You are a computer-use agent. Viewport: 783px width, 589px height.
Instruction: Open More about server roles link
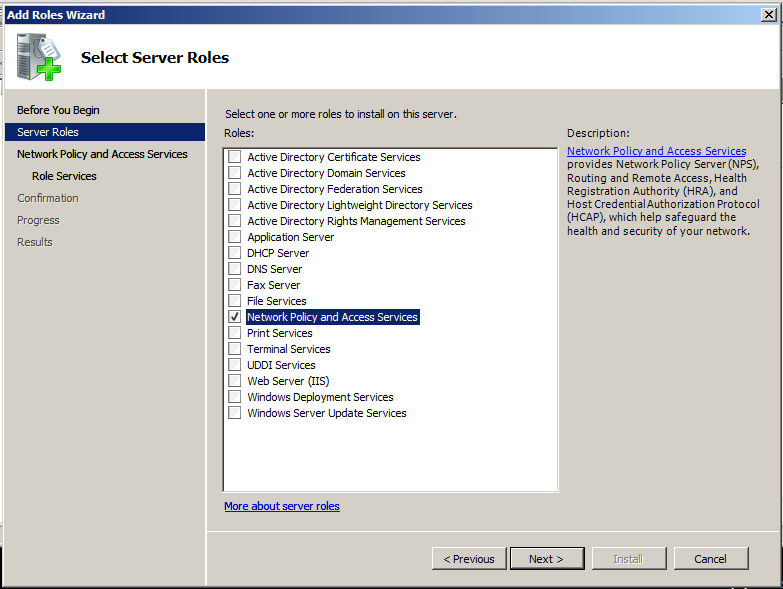point(282,506)
